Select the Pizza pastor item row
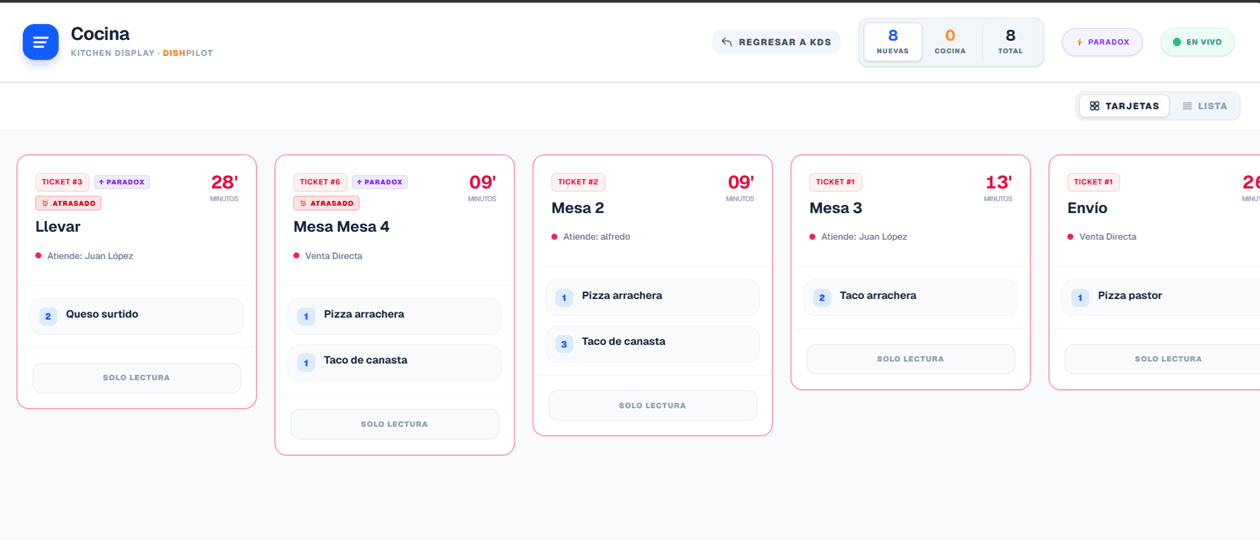This screenshot has width=1260, height=540. (1161, 297)
